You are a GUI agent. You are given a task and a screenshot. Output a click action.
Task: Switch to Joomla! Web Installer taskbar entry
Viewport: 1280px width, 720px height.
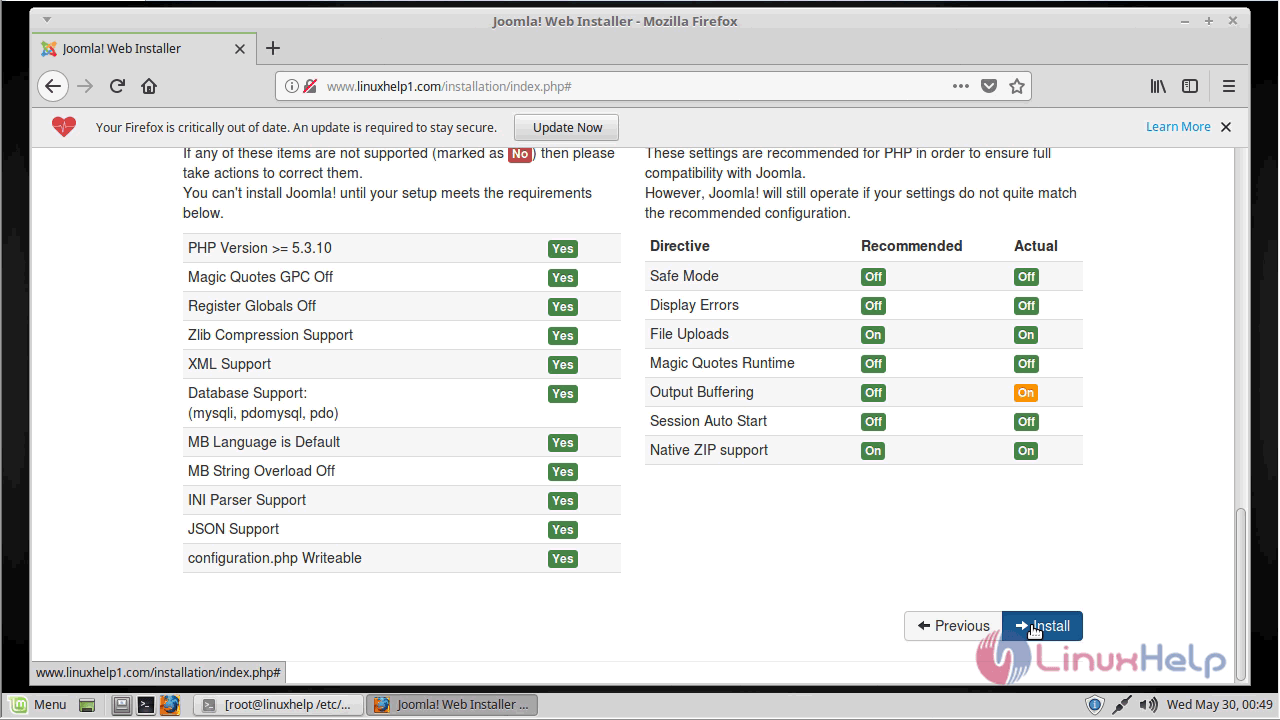[452, 705]
